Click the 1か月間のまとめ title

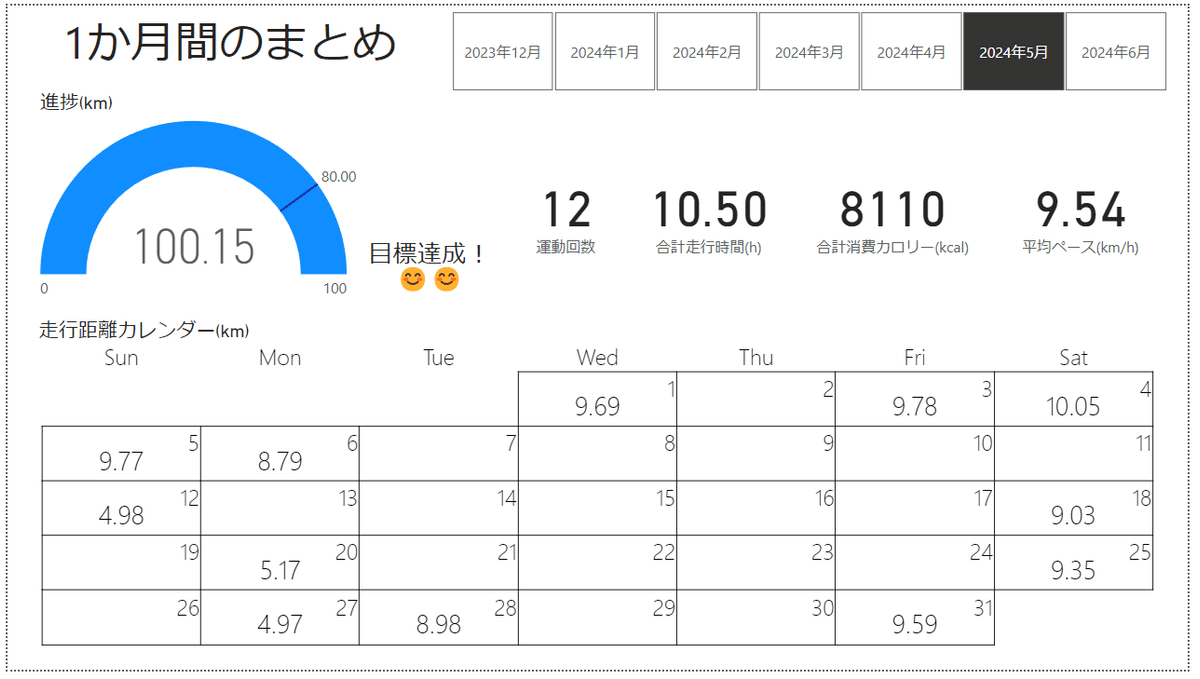tap(231, 44)
